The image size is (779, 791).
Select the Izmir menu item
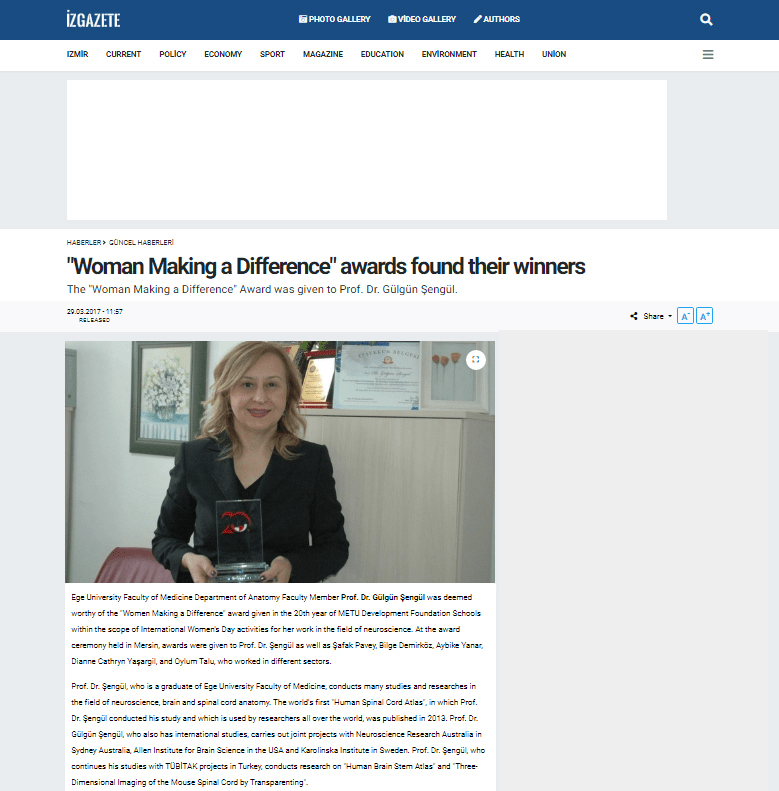[x=76, y=54]
